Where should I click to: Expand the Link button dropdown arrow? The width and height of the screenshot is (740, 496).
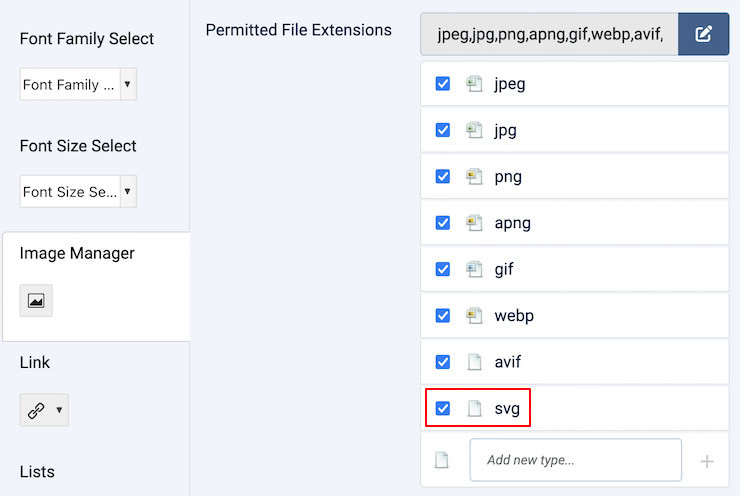pyautogui.click(x=60, y=410)
